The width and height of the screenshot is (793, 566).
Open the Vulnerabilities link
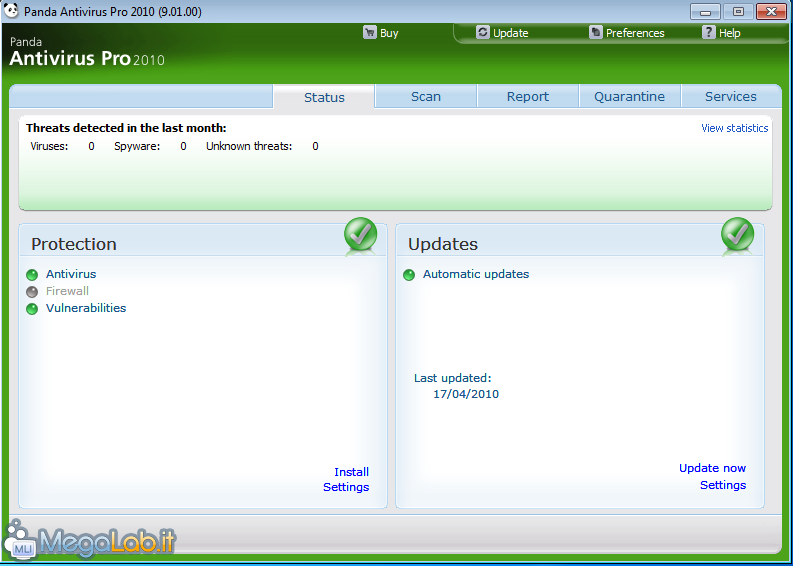86,308
